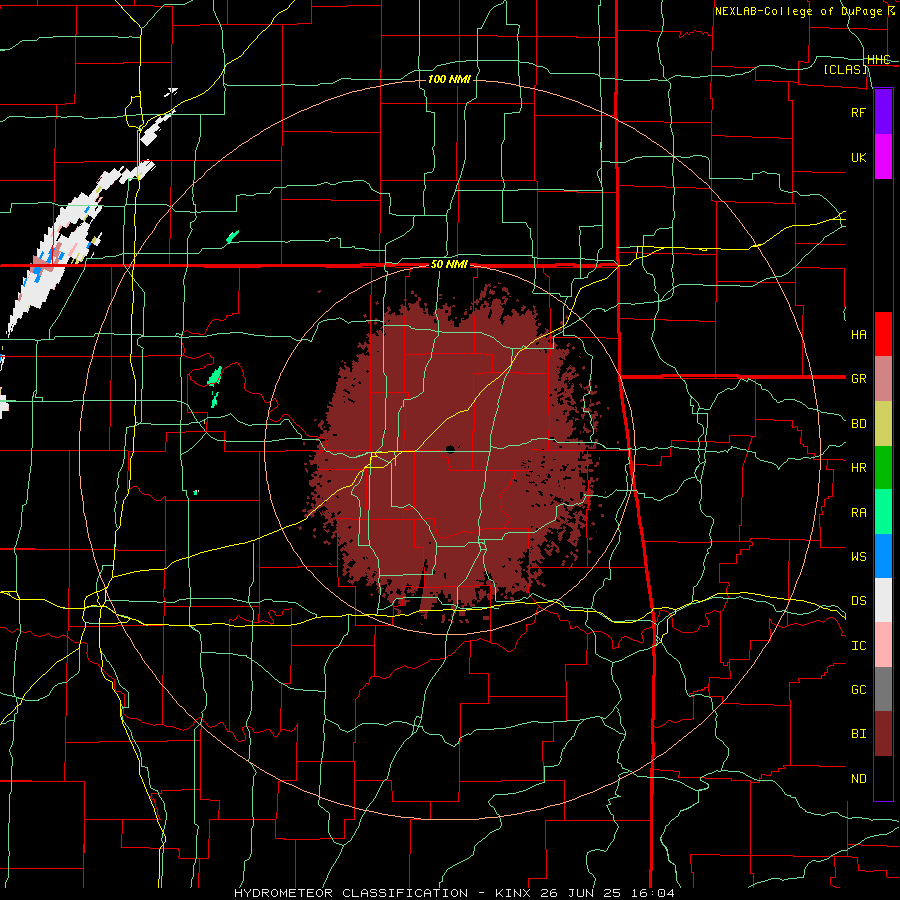The width and height of the screenshot is (900, 900).
Task: Click the UK legend label
Action: (858, 157)
